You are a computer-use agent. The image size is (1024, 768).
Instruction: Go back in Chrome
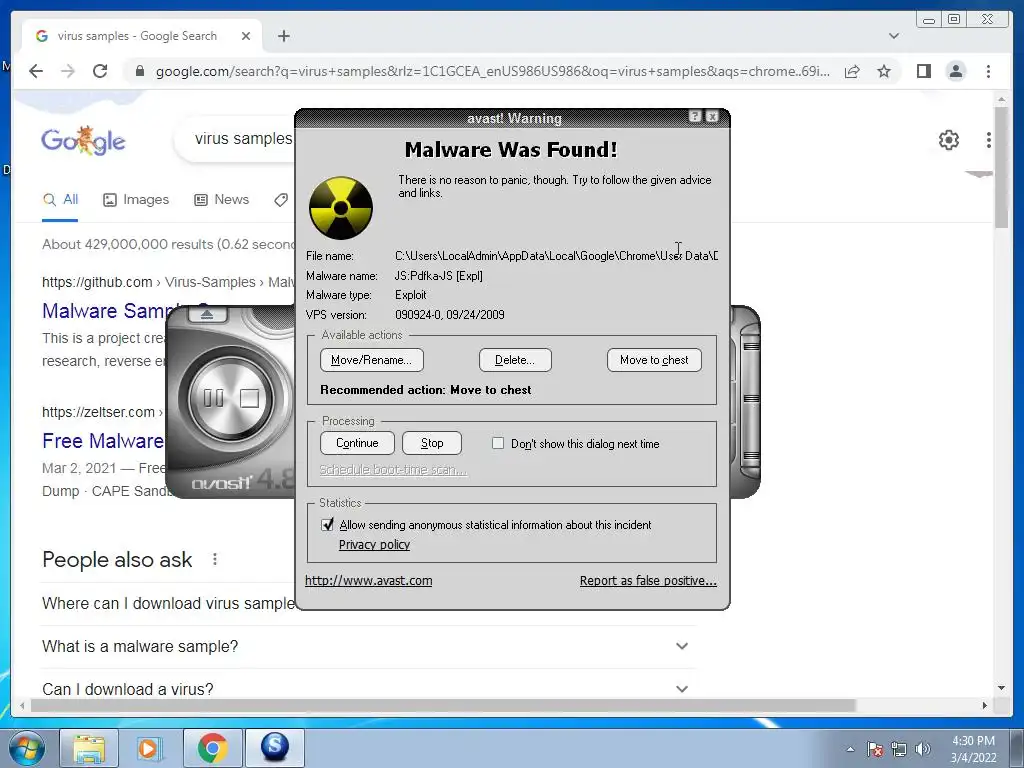coord(36,71)
